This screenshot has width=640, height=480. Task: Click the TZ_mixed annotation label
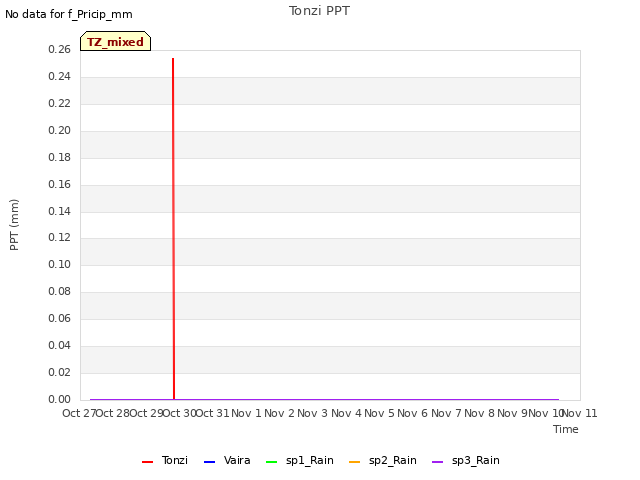(x=116, y=41)
